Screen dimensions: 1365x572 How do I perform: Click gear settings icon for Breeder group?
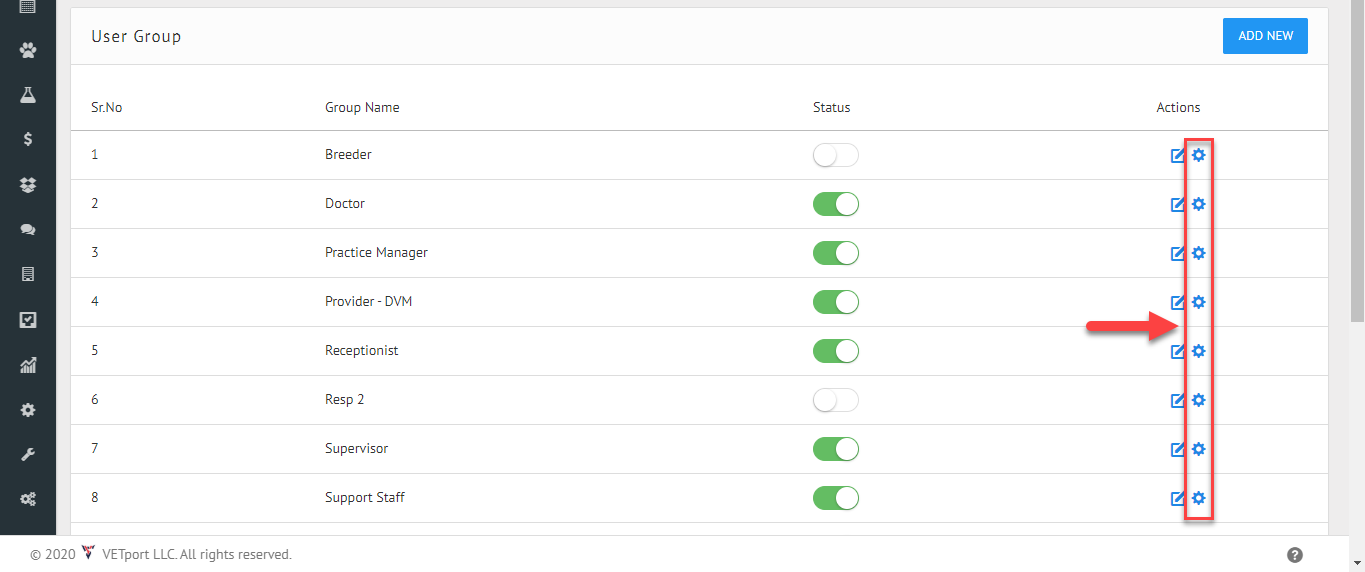1199,155
